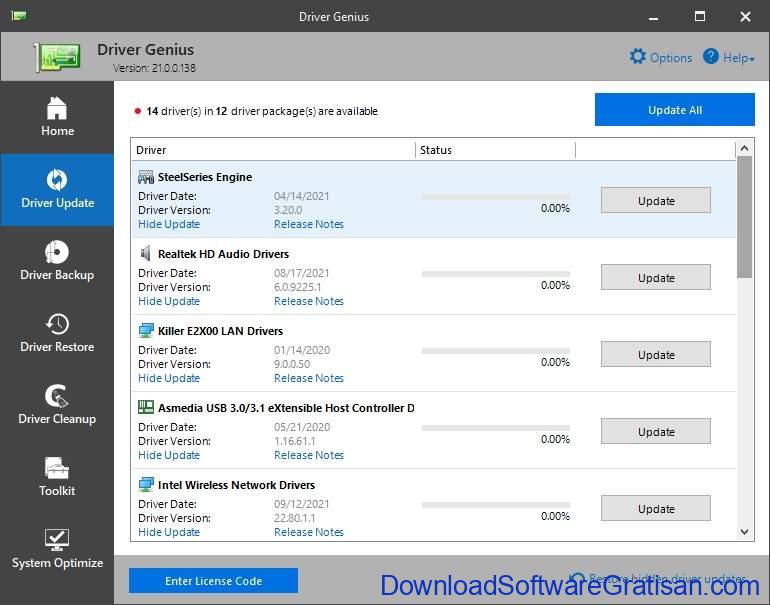Select the Killer E2X00 LAN Drivers title

(x=220, y=331)
